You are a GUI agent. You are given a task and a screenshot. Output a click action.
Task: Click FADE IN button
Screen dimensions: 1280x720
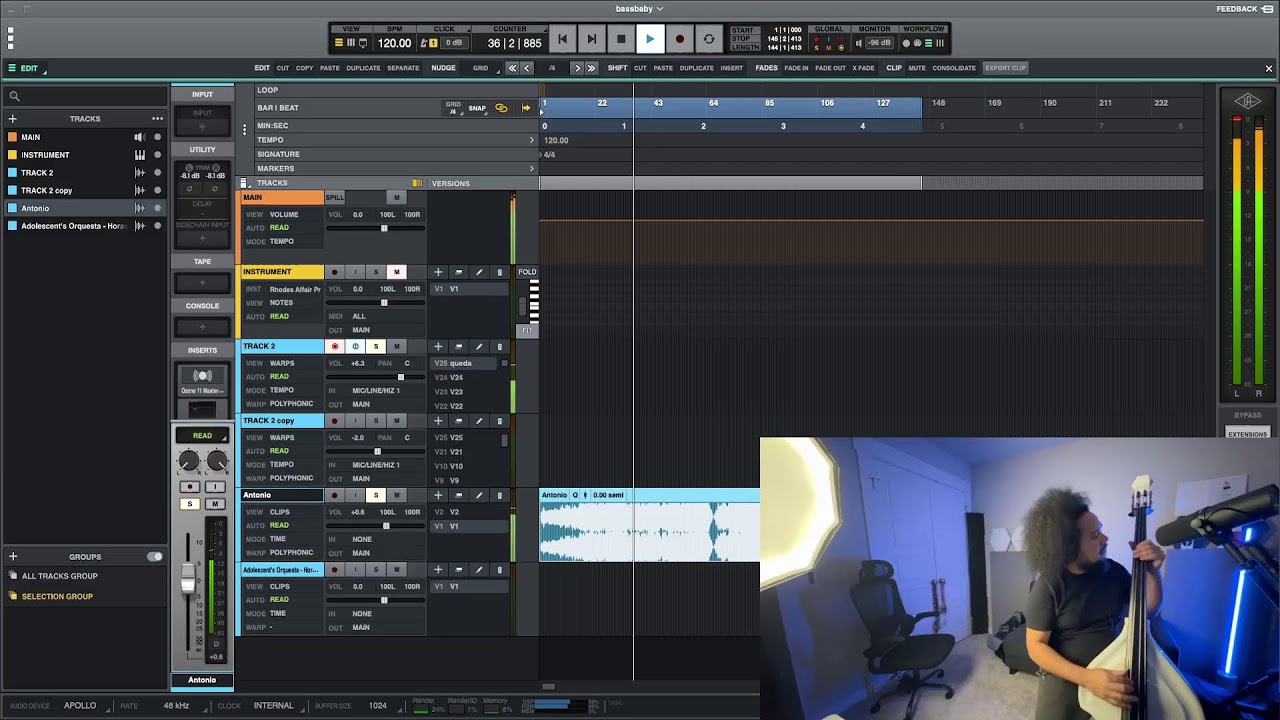796,68
